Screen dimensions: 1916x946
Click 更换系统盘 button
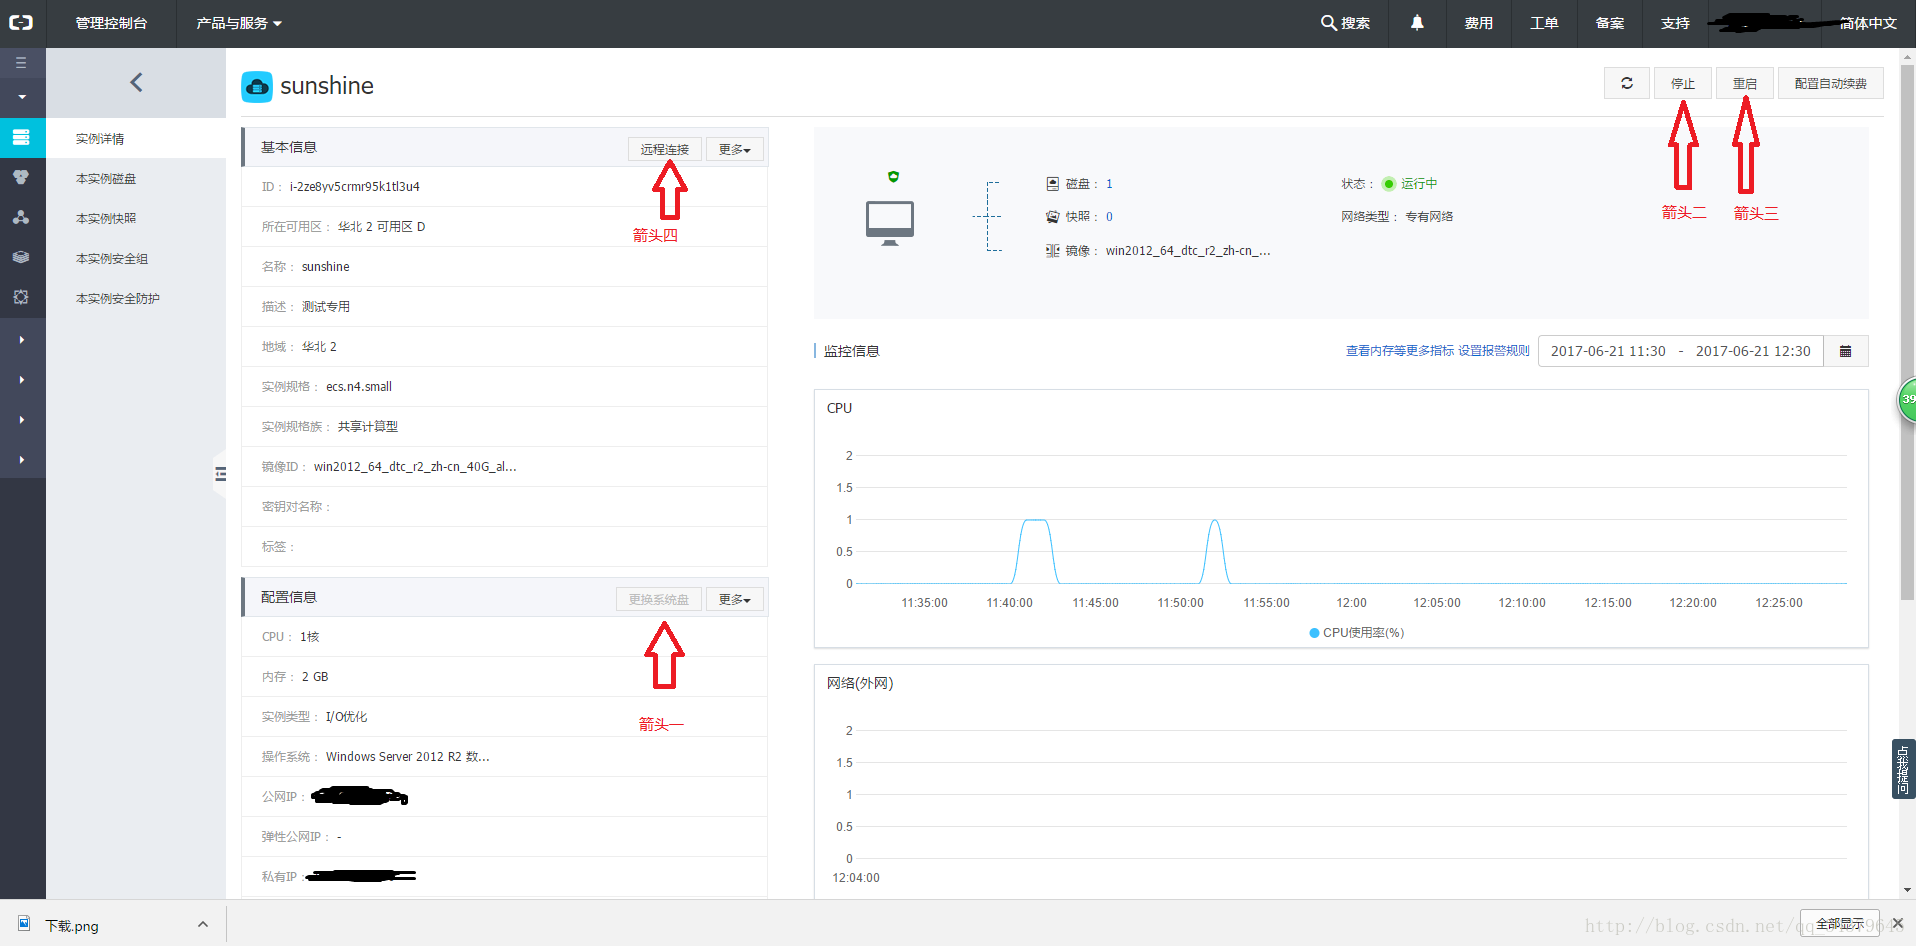659,599
